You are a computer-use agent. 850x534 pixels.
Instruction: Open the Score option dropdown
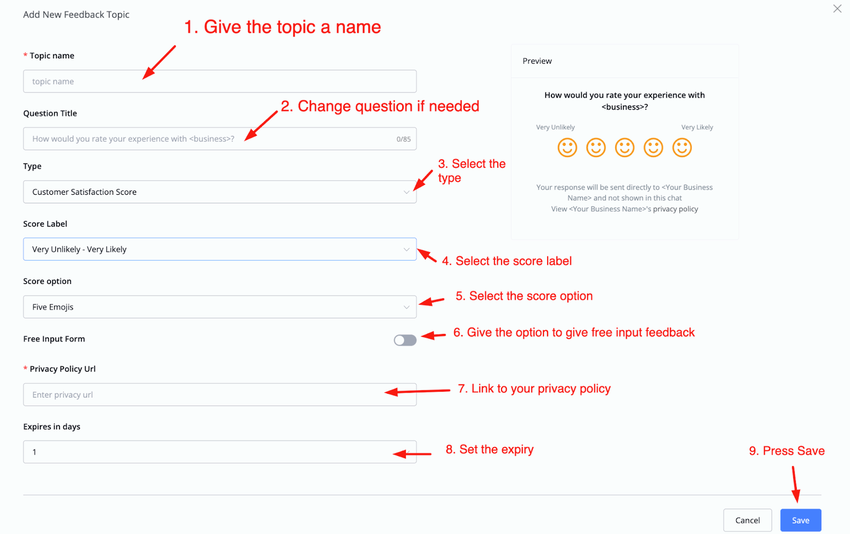pos(219,307)
